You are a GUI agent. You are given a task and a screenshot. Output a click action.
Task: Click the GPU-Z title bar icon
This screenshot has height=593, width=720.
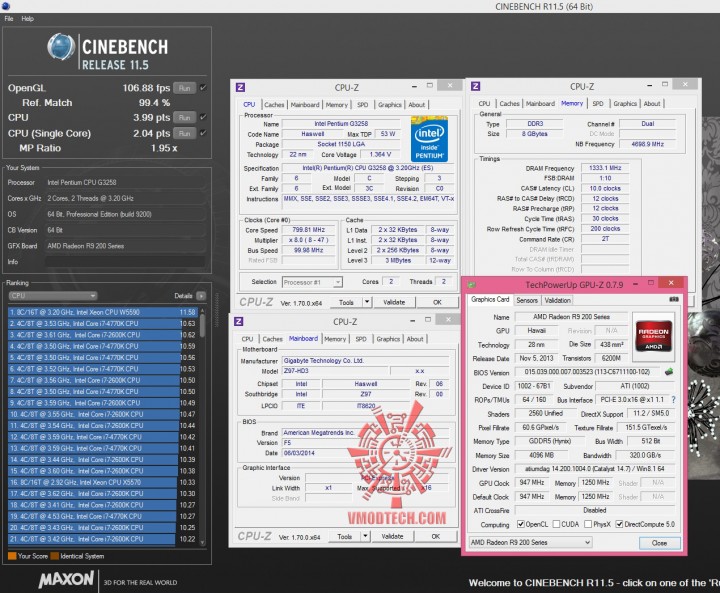pyautogui.click(x=472, y=285)
